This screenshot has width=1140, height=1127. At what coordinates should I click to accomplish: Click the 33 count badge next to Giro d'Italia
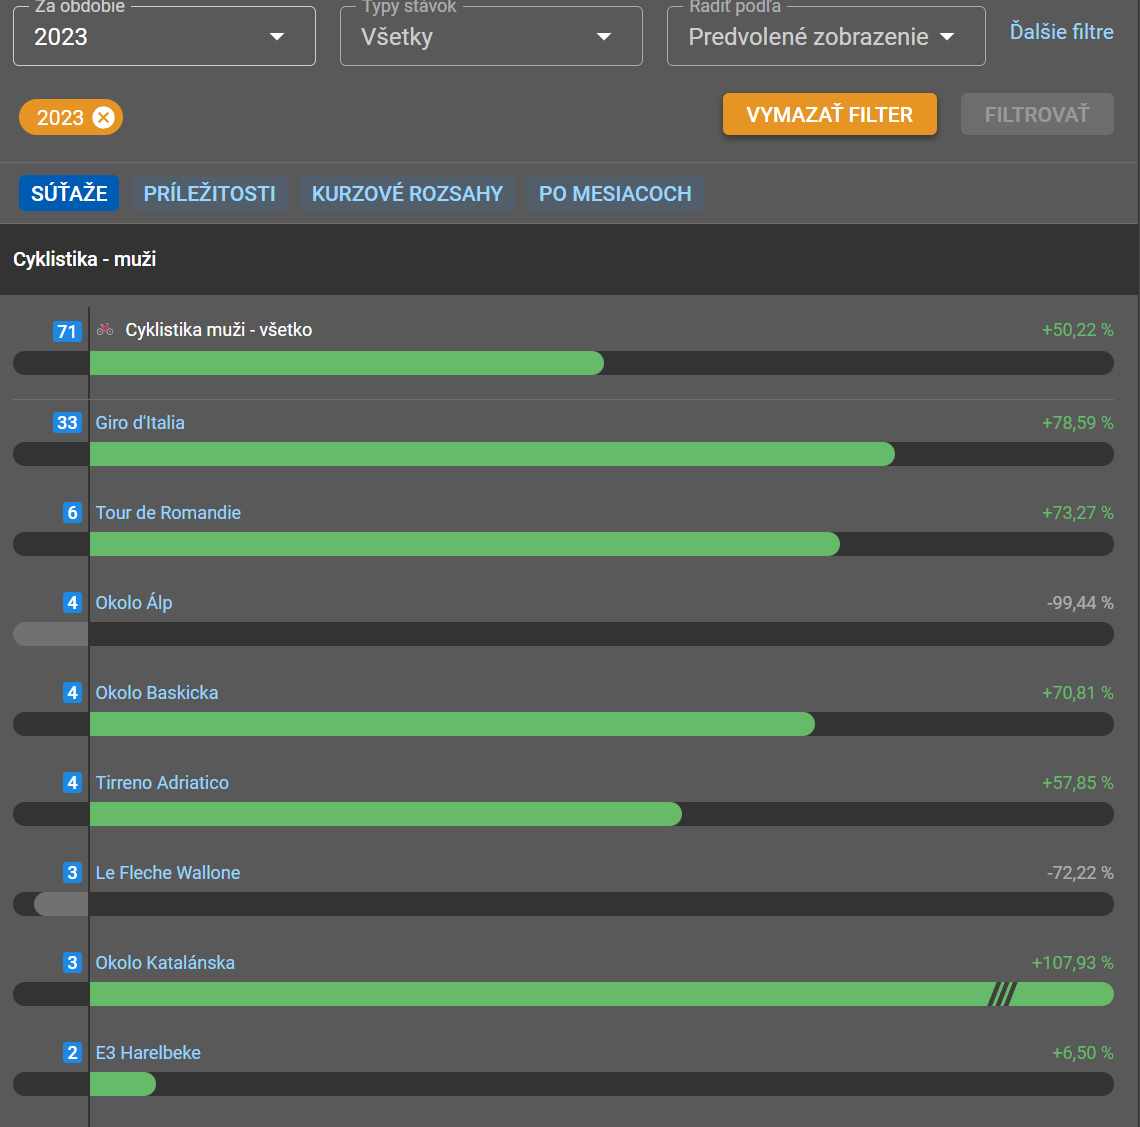click(67, 423)
